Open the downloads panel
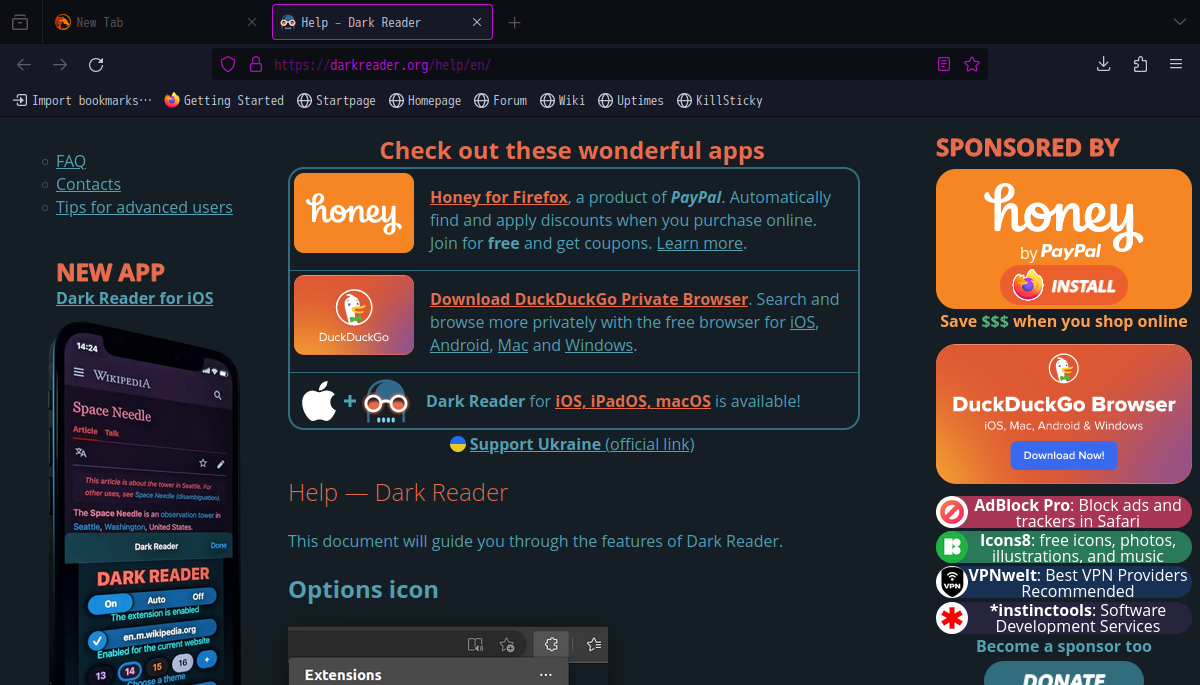This screenshot has width=1200, height=685. [x=1104, y=64]
